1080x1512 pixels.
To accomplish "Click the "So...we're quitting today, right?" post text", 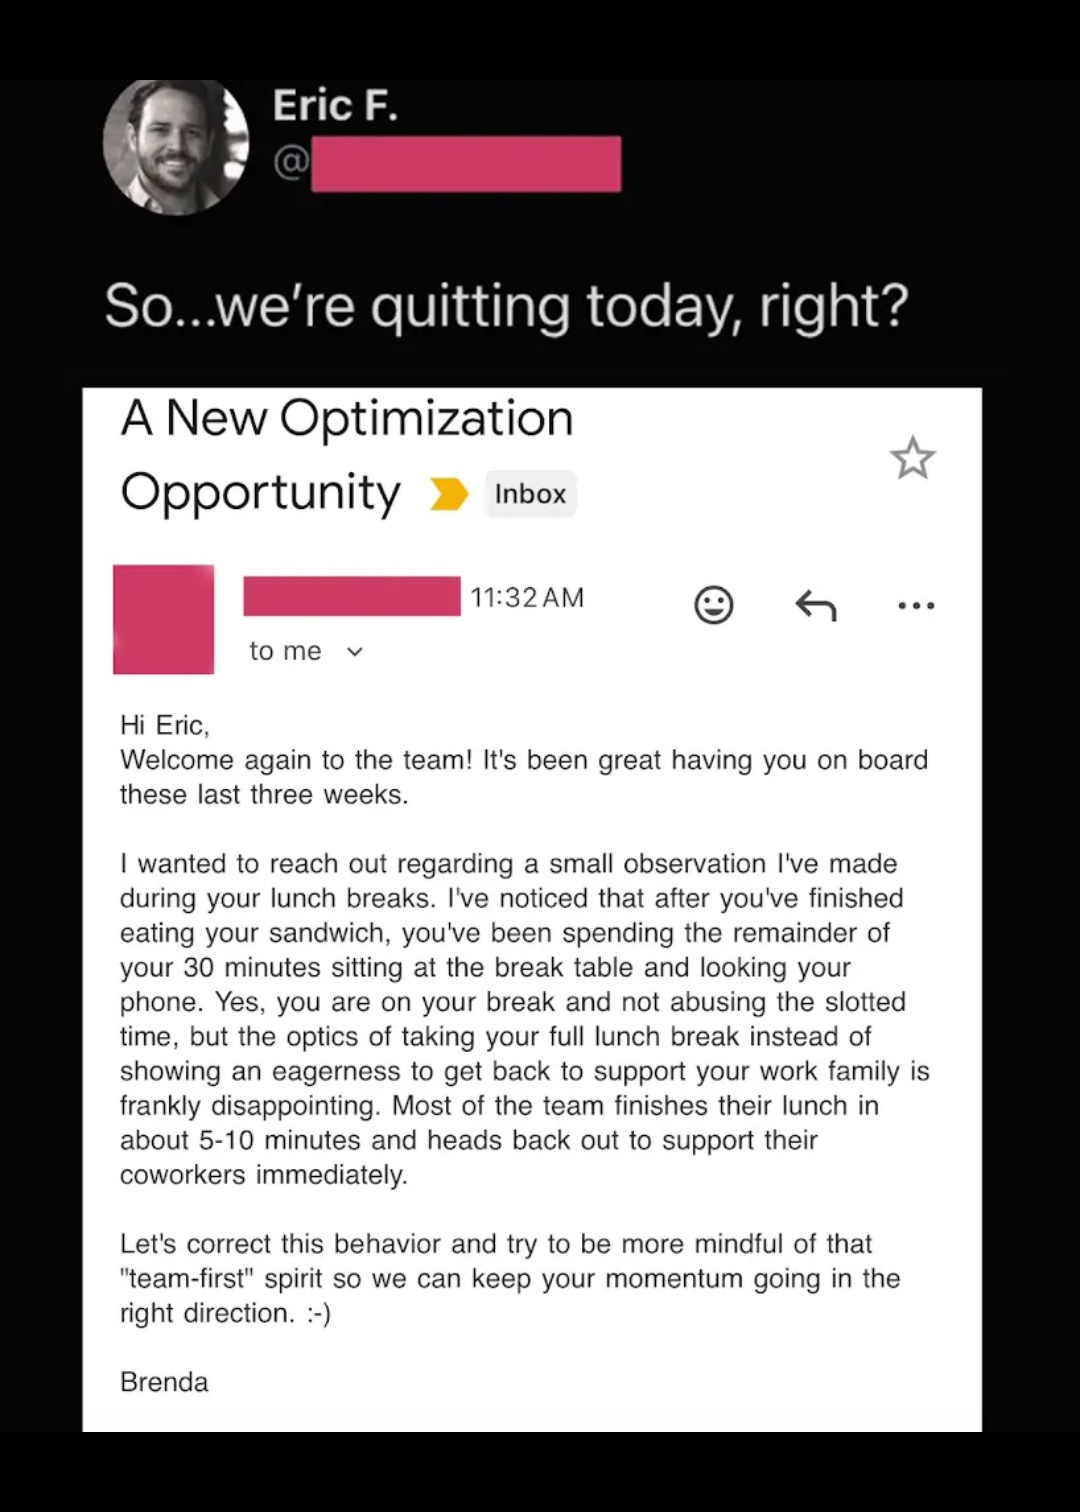I will pos(506,306).
